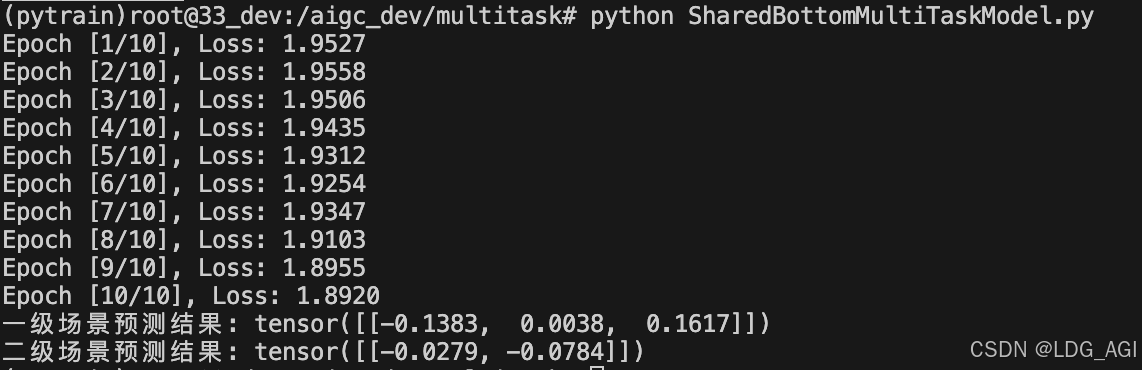Click the CSDN @LDG_AGI watermark
Screen dimensions: 1142x370
point(1052,350)
